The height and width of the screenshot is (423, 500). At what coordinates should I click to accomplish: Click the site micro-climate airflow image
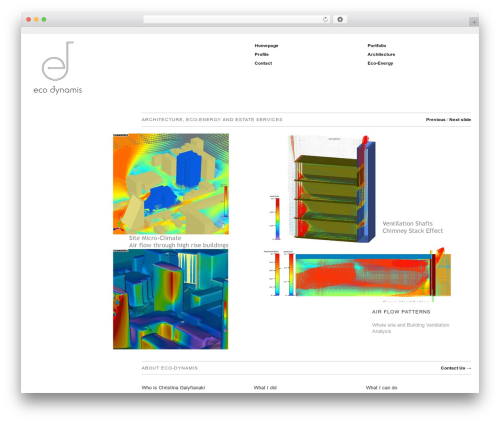click(171, 184)
